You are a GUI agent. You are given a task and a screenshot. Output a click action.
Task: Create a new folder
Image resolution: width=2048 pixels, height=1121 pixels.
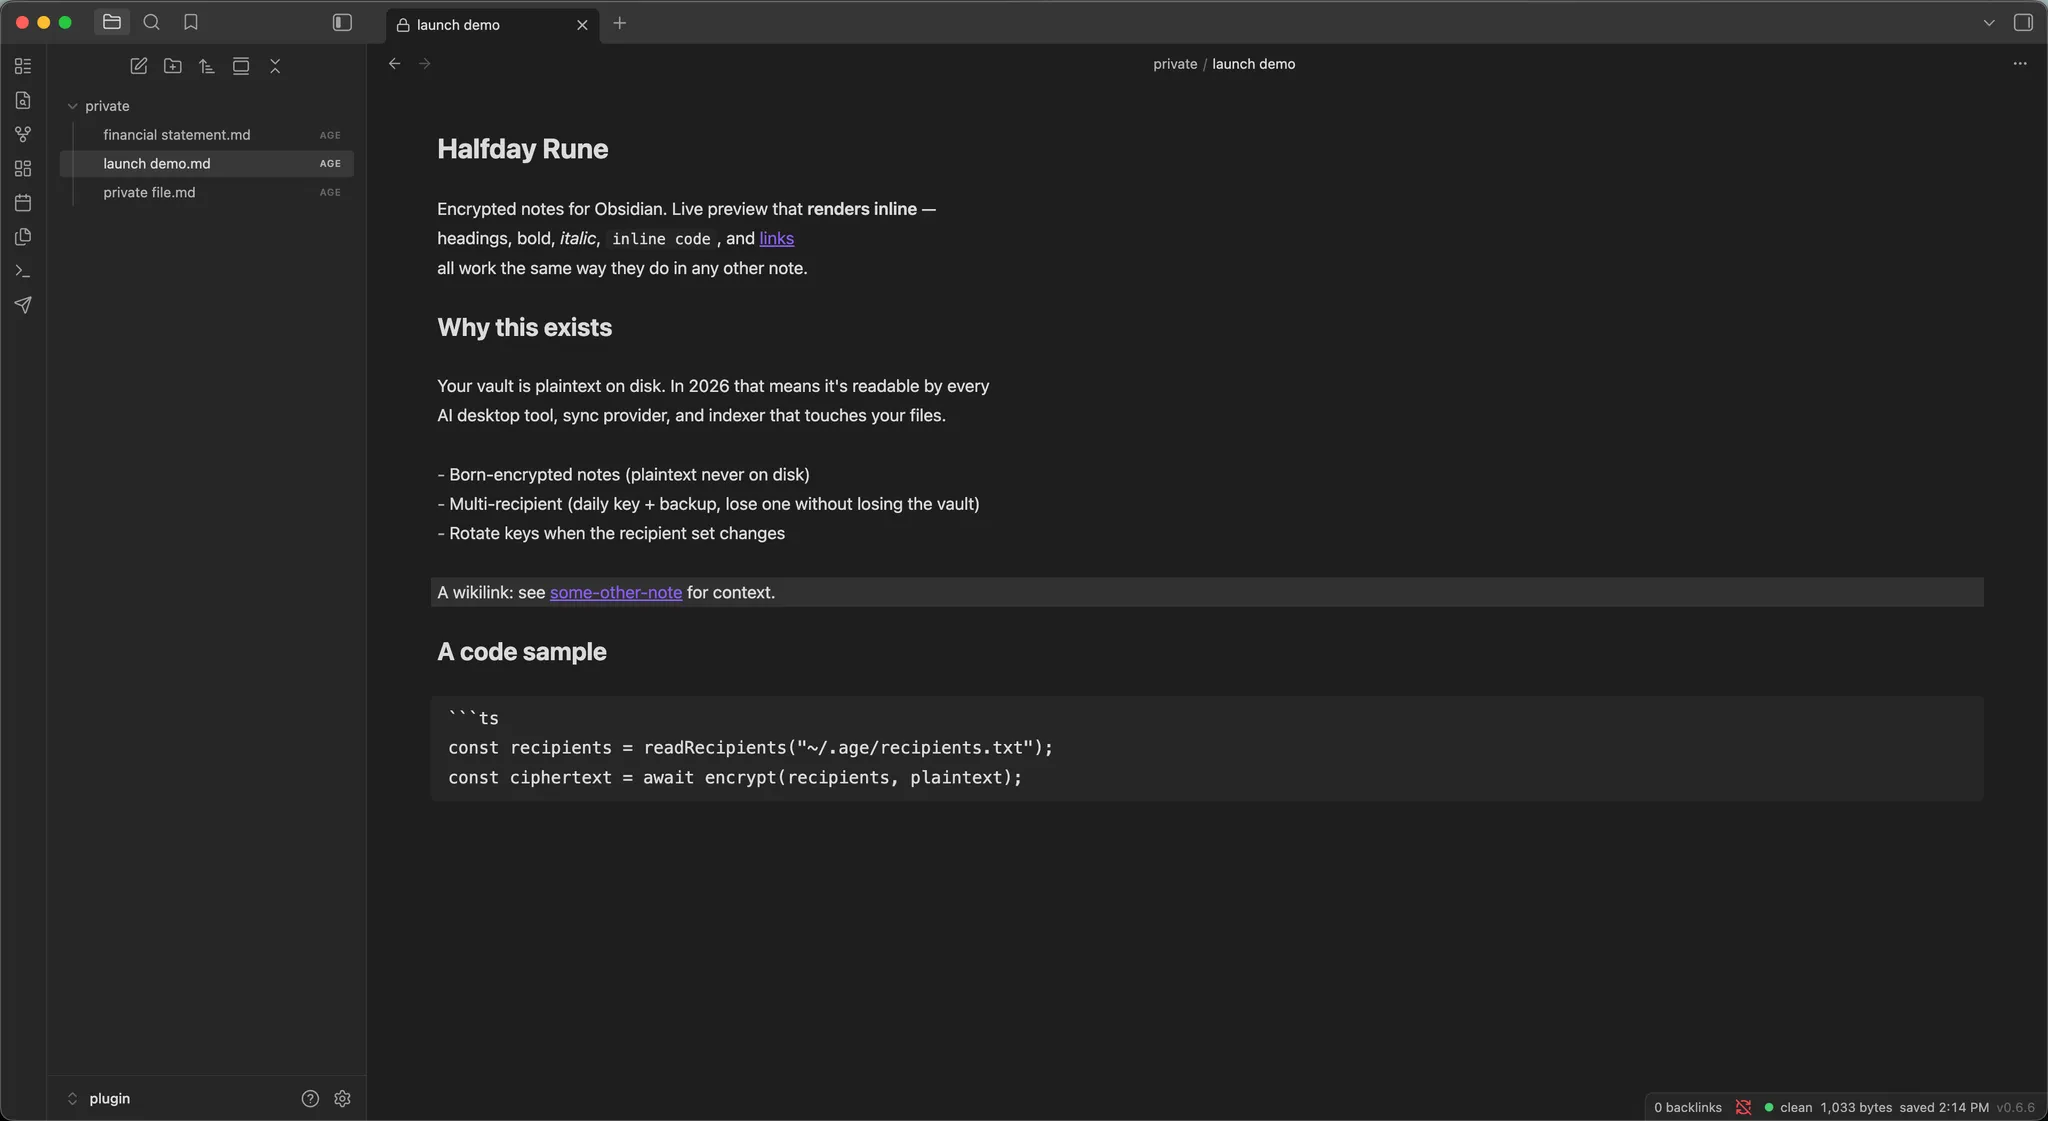pyautogui.click(x=173, y=66)
